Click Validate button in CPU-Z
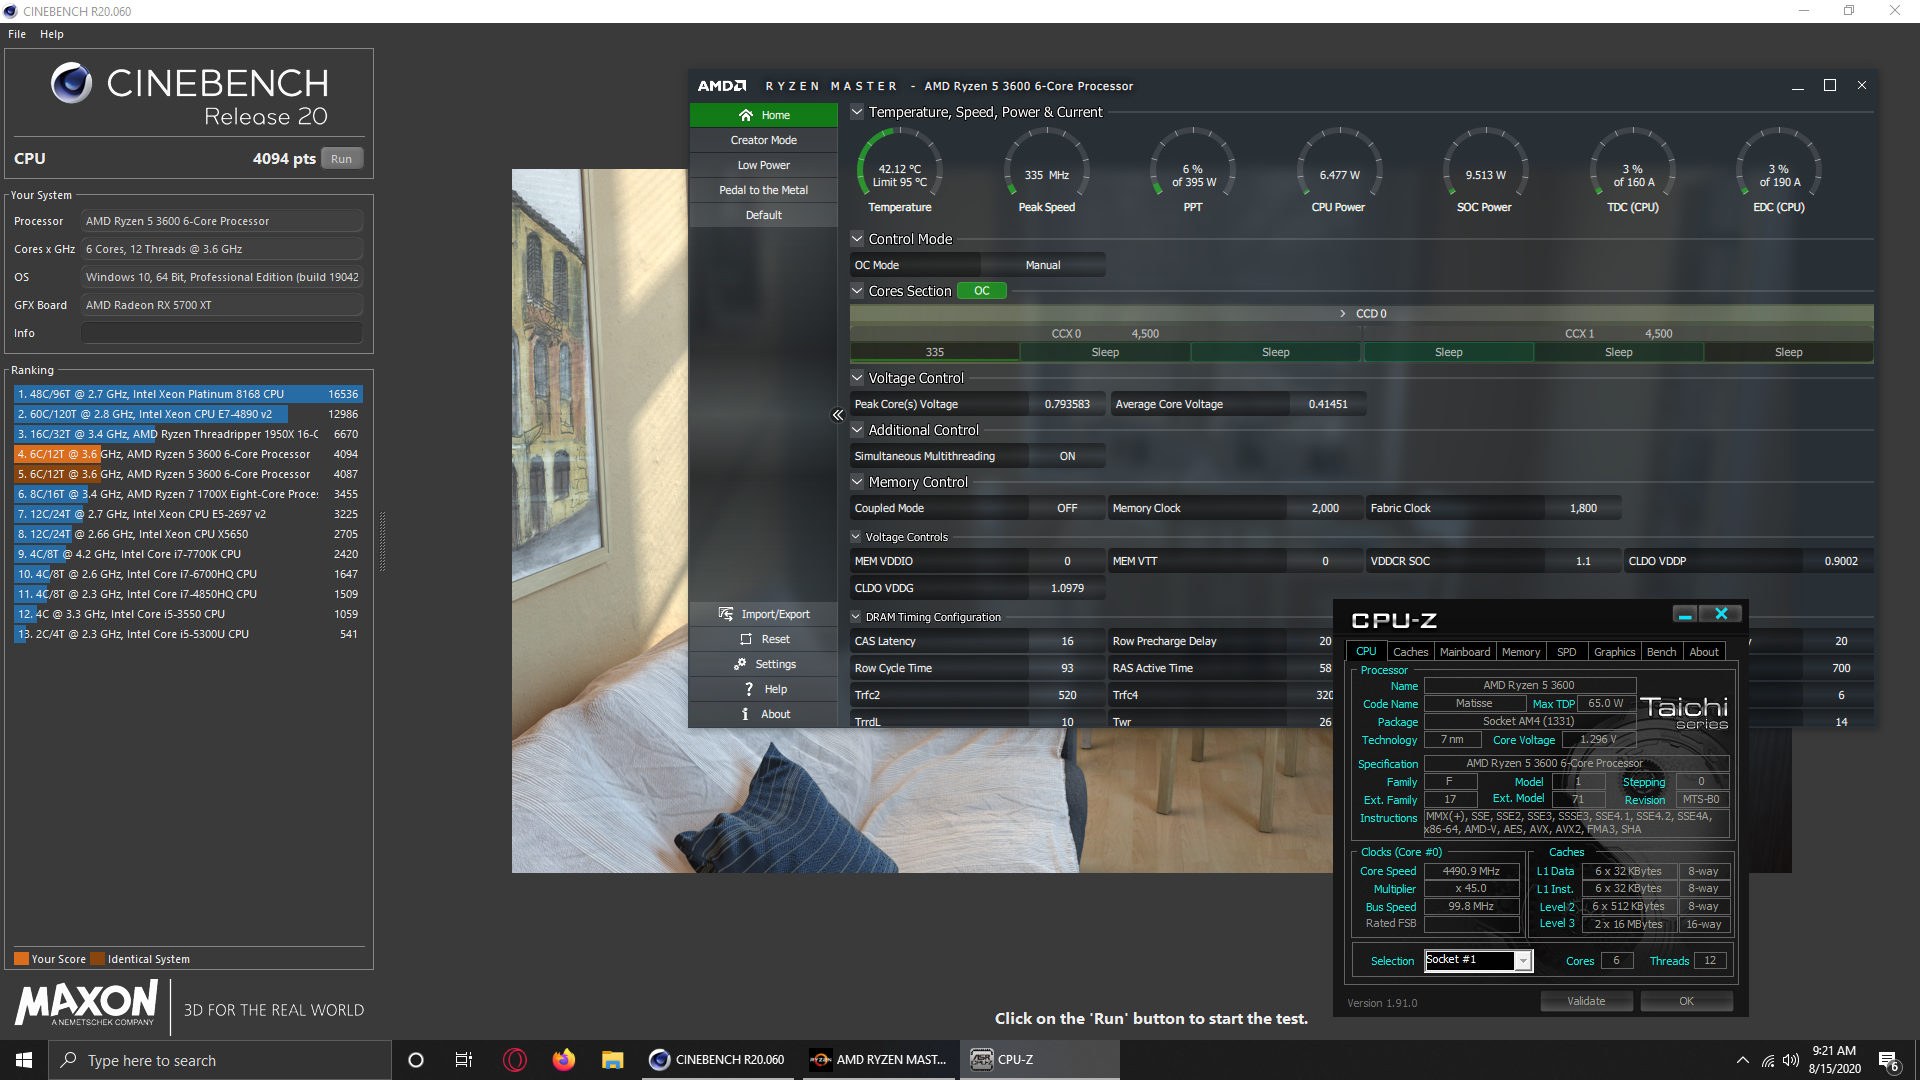This screenshot has height=1080, width=1920. (1586, 1001)
